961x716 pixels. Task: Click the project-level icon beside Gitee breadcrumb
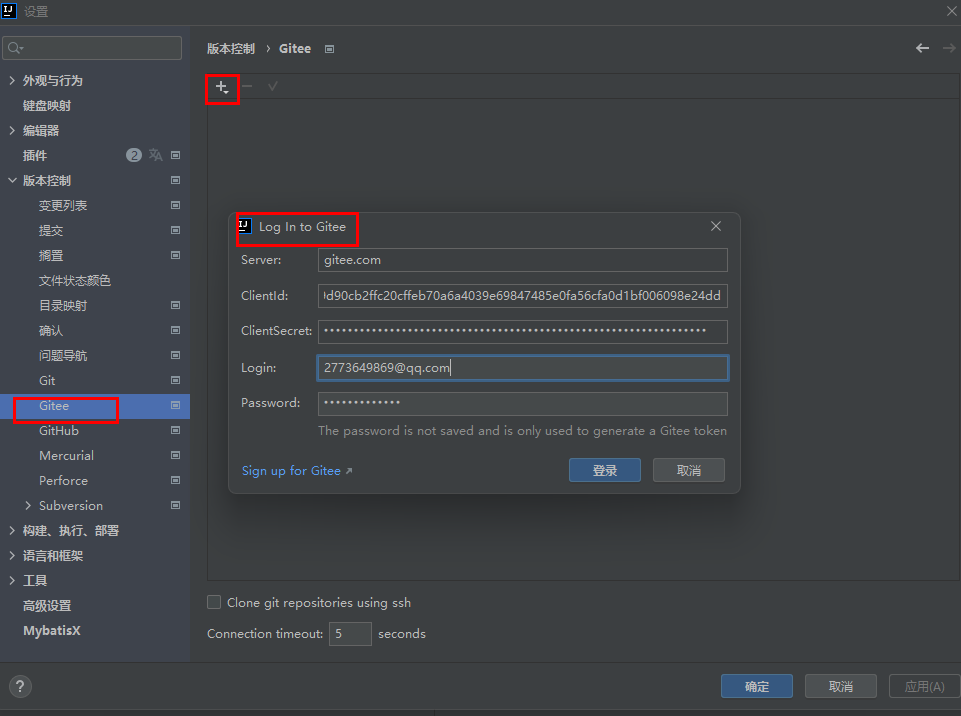pyautogui.click(x=330, y=49)
